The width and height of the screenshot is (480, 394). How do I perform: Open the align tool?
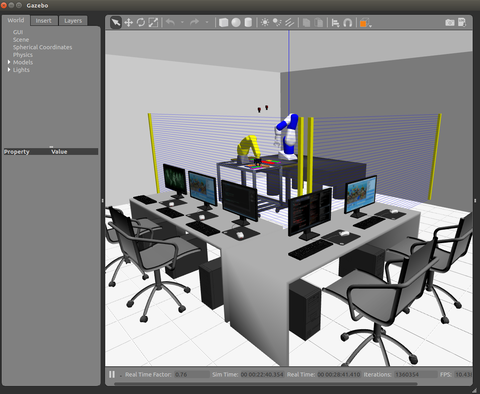pos(335,22)
